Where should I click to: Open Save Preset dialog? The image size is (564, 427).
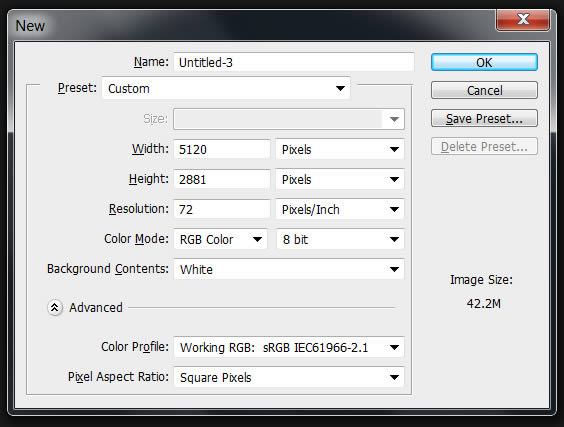coord(484,118)
